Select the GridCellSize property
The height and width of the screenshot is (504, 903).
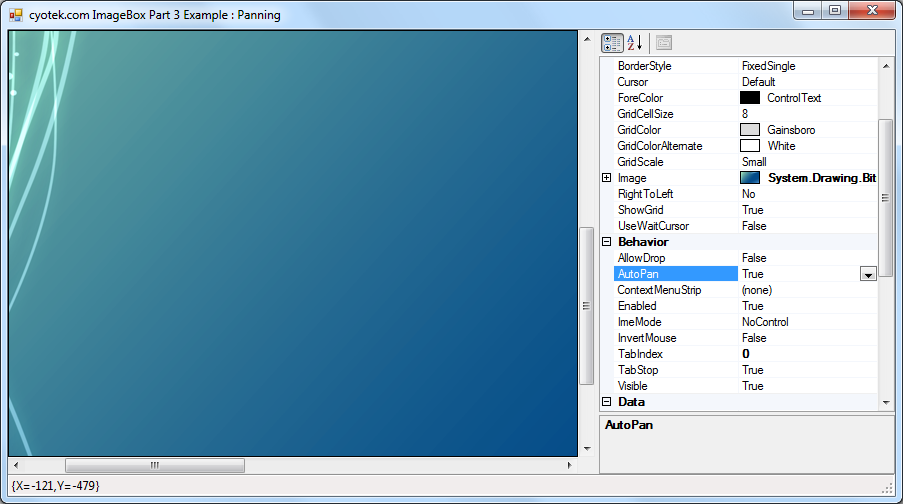(645, 114)
